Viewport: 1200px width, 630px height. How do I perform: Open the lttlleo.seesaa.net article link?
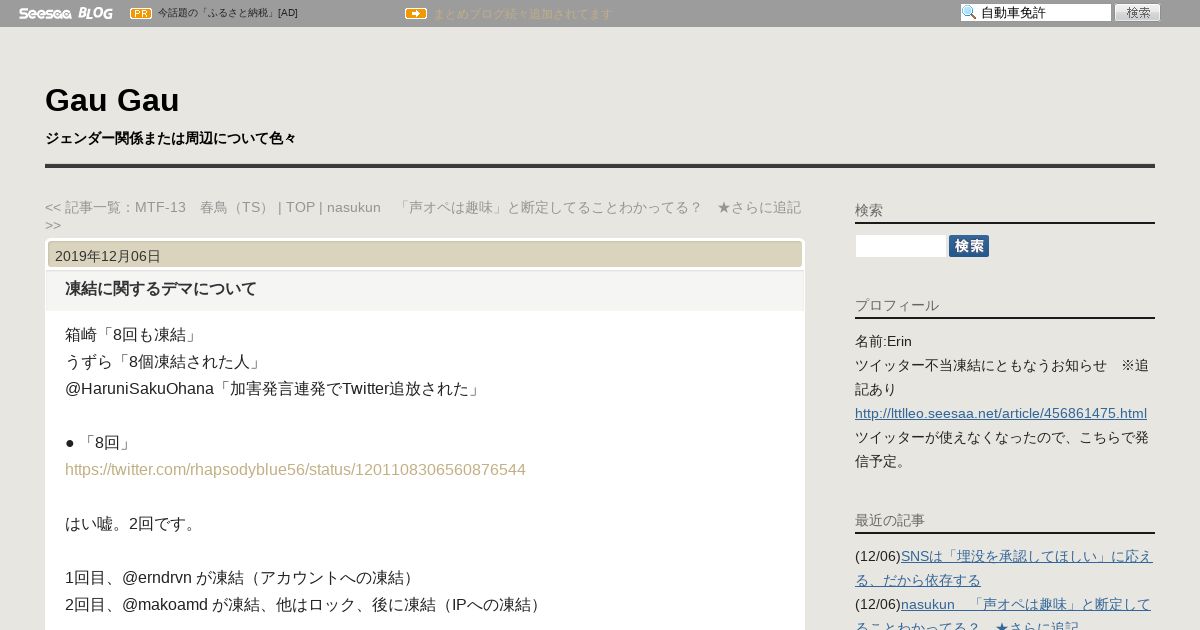pos(1001,413)
